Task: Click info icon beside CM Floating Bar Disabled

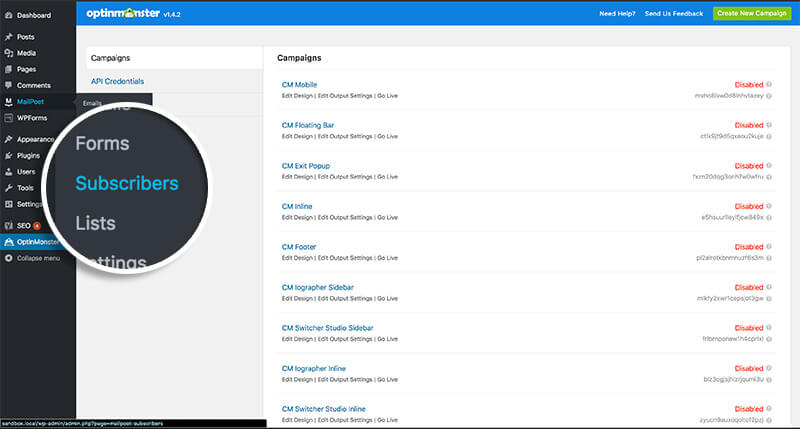Action: tap(769, 124)
